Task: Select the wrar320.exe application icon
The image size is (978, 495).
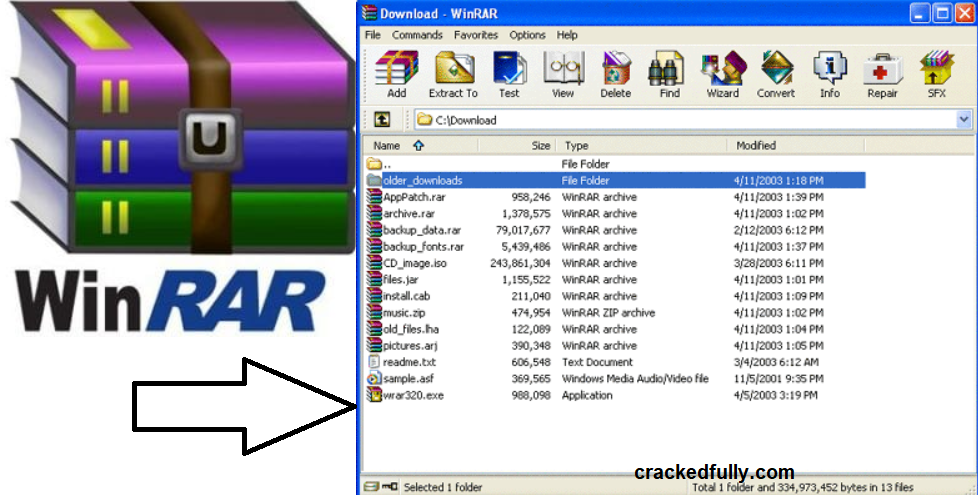Action: tap(374, 395)
